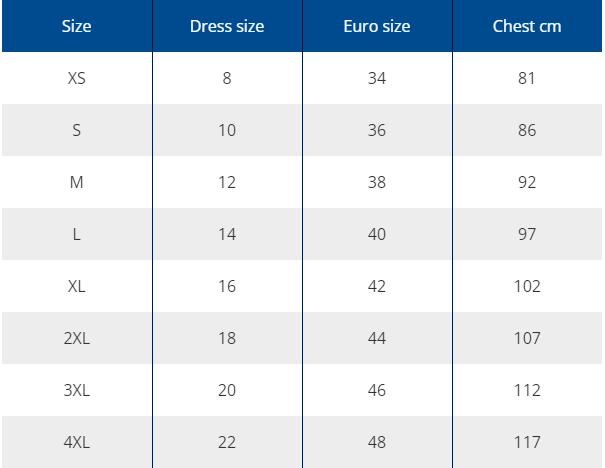Click the Dress size column header
Image resolution: width=605 pixels, height=468 pixels.
coord(227,26)
